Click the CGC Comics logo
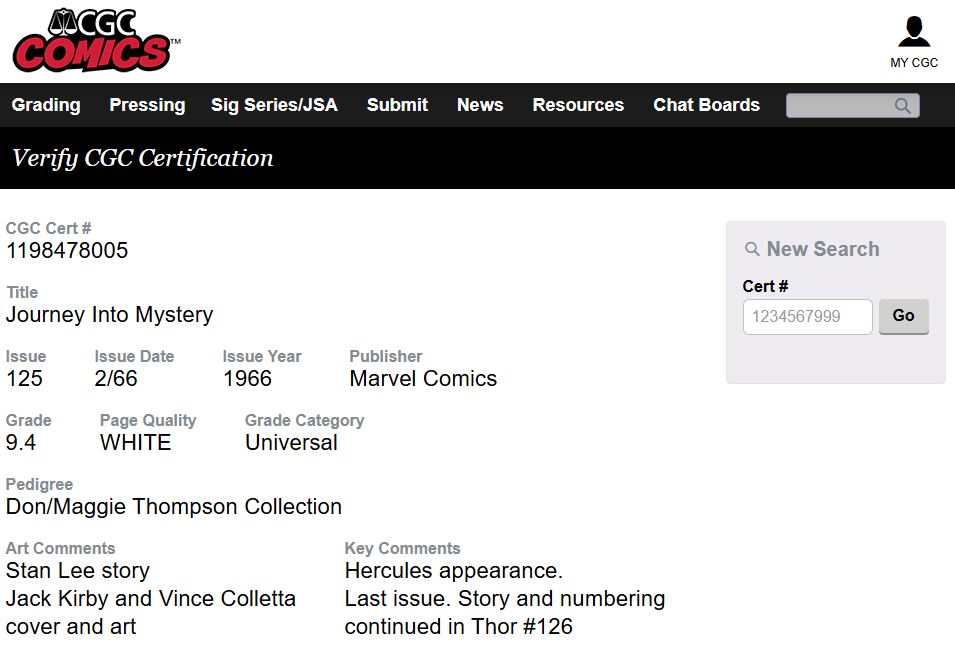Screen dimensions: 955x650 (96, 40)
